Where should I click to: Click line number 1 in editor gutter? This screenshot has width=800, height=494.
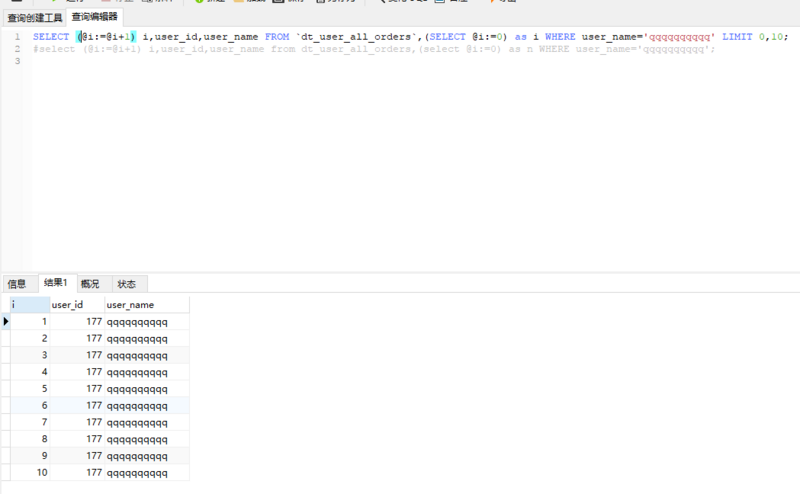17,37
